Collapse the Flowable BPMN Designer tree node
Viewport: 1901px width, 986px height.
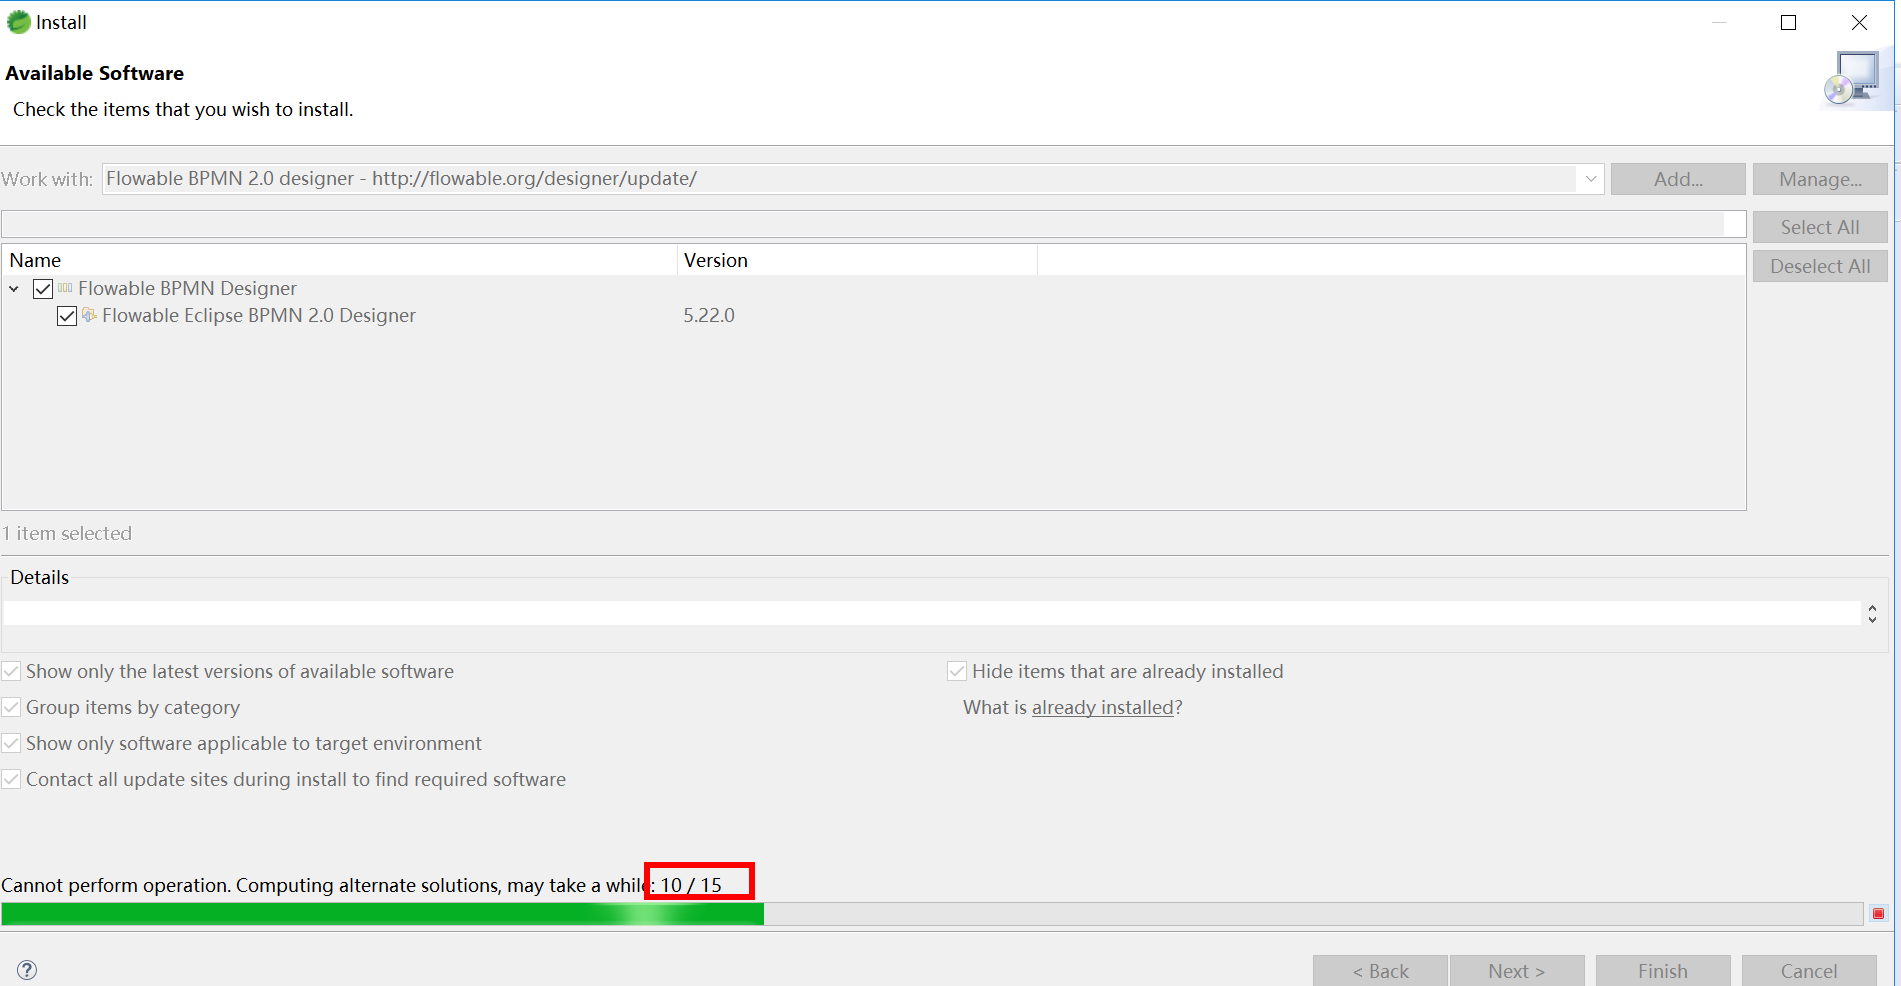pos(14,289)
